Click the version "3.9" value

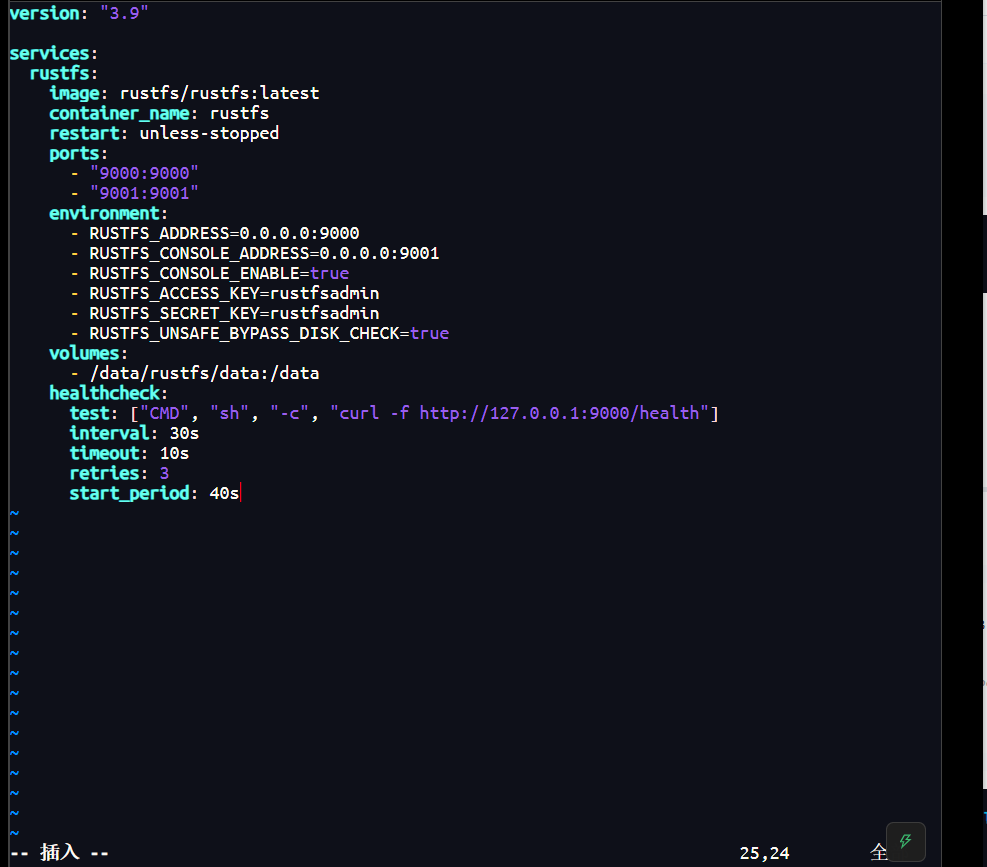click(124, 13)
